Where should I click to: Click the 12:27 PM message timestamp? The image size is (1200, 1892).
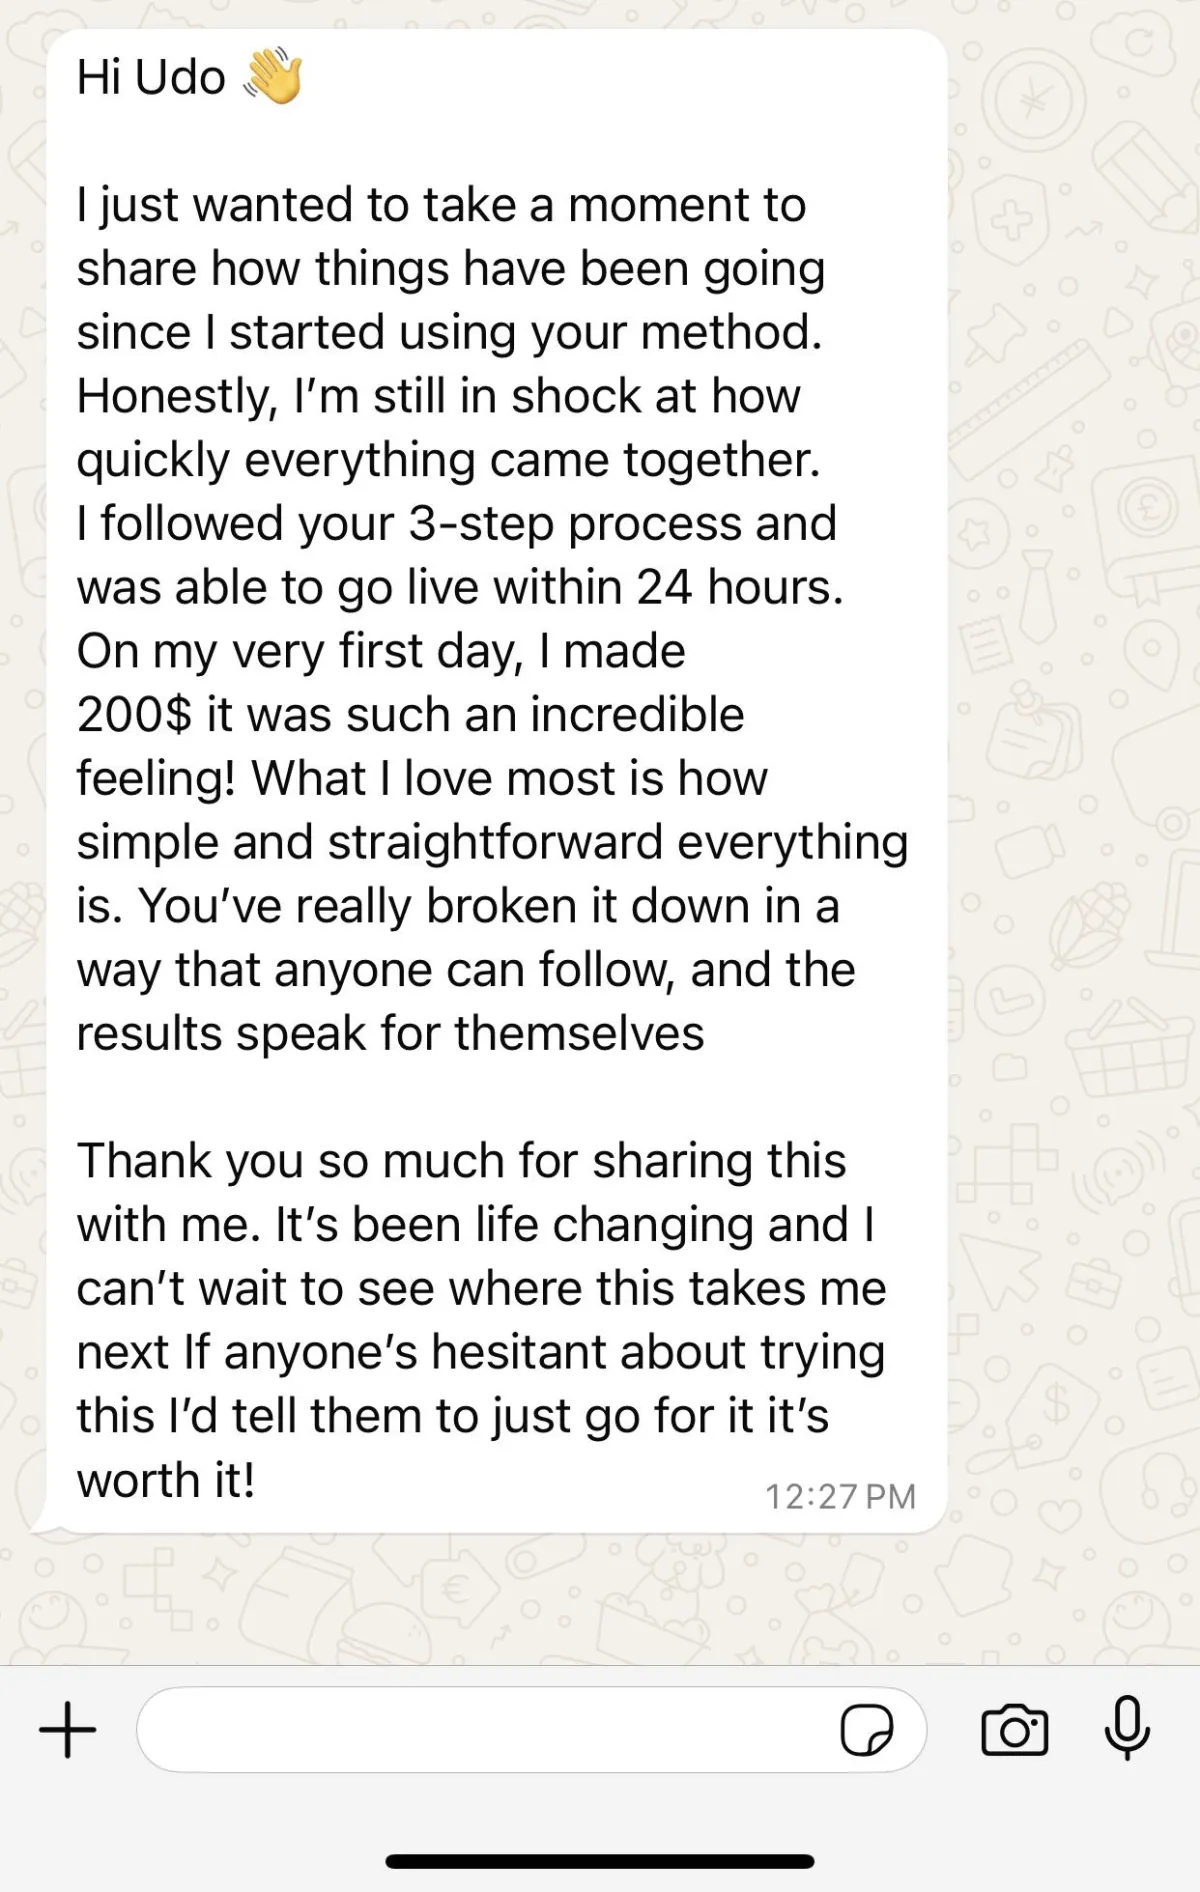(840, 1496)
